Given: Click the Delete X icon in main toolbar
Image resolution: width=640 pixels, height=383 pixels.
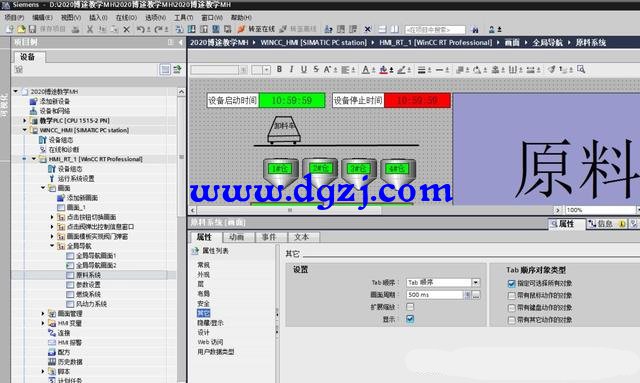Looking at the screenshot, I should pos(127,29).
